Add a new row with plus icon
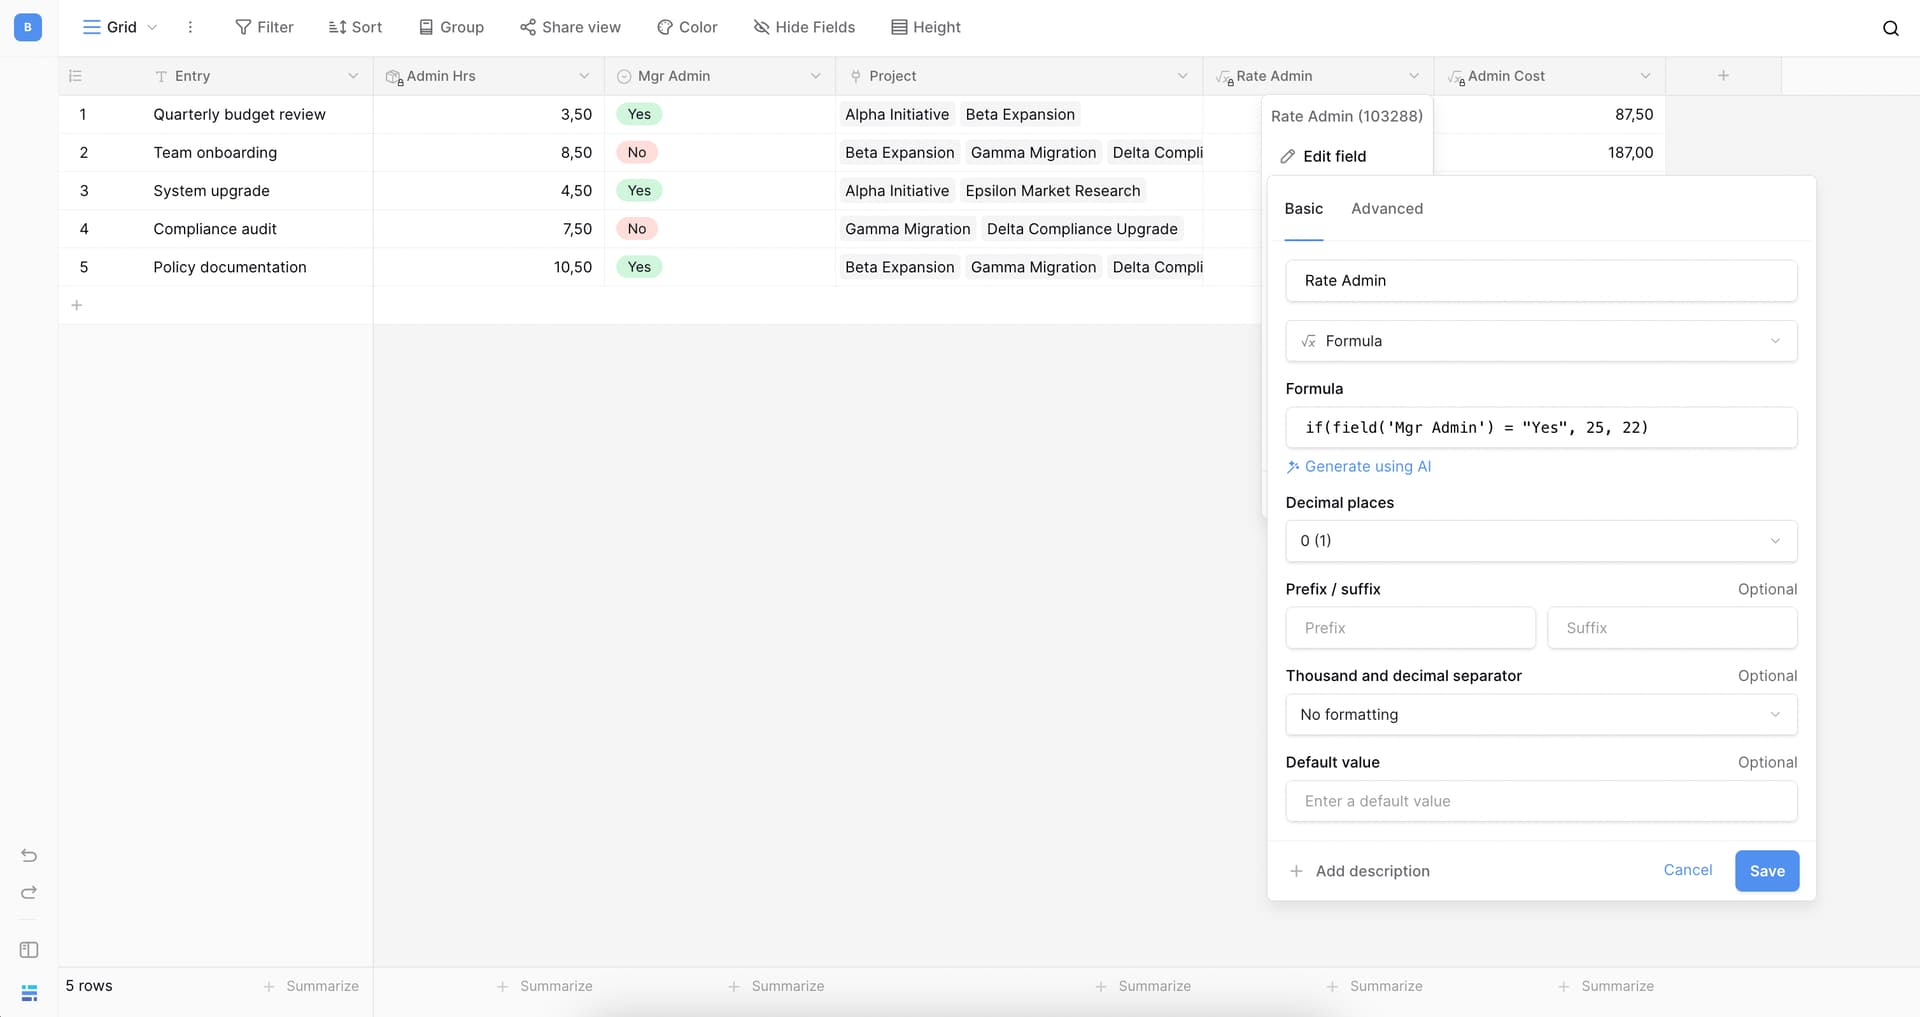Screen dimensions: 1920x1017 click(77, 305)
